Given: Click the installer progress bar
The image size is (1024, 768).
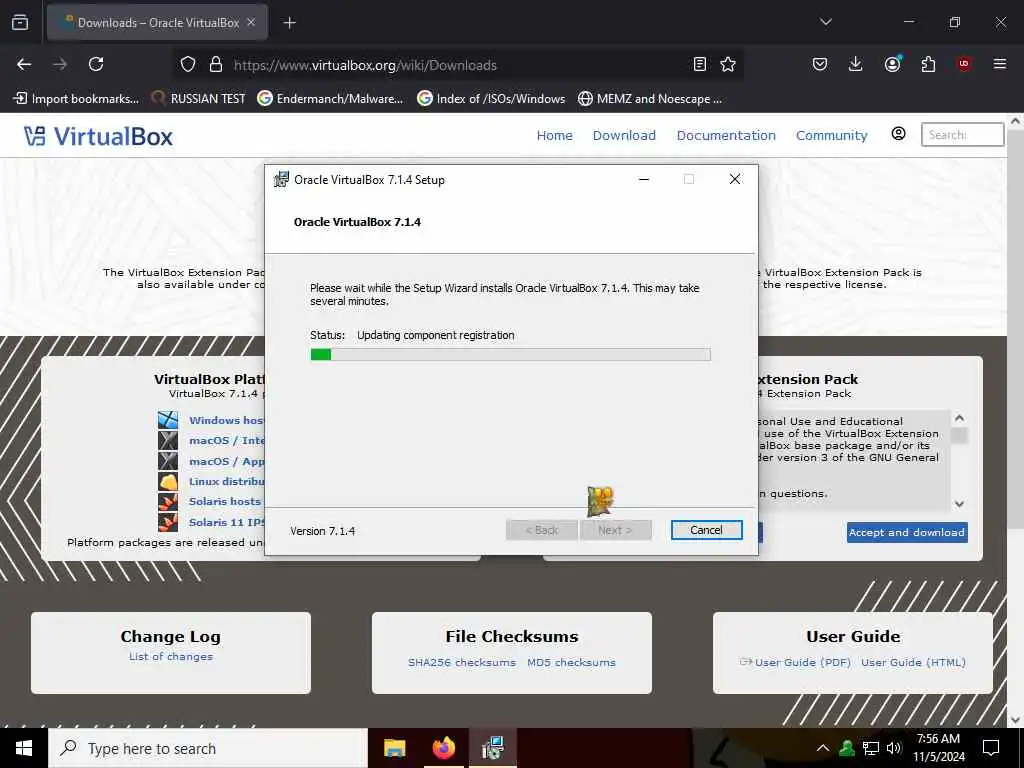Looking at the screenshot, I should click(510, 355).
